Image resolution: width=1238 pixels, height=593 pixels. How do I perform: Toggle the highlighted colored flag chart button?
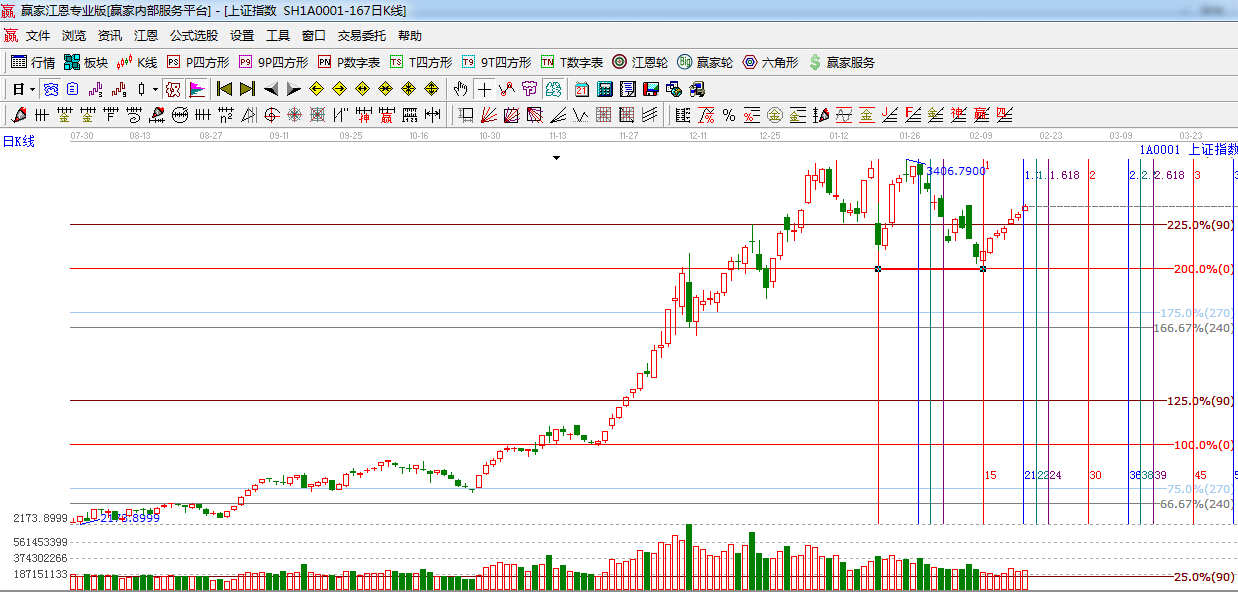[196, 89]
